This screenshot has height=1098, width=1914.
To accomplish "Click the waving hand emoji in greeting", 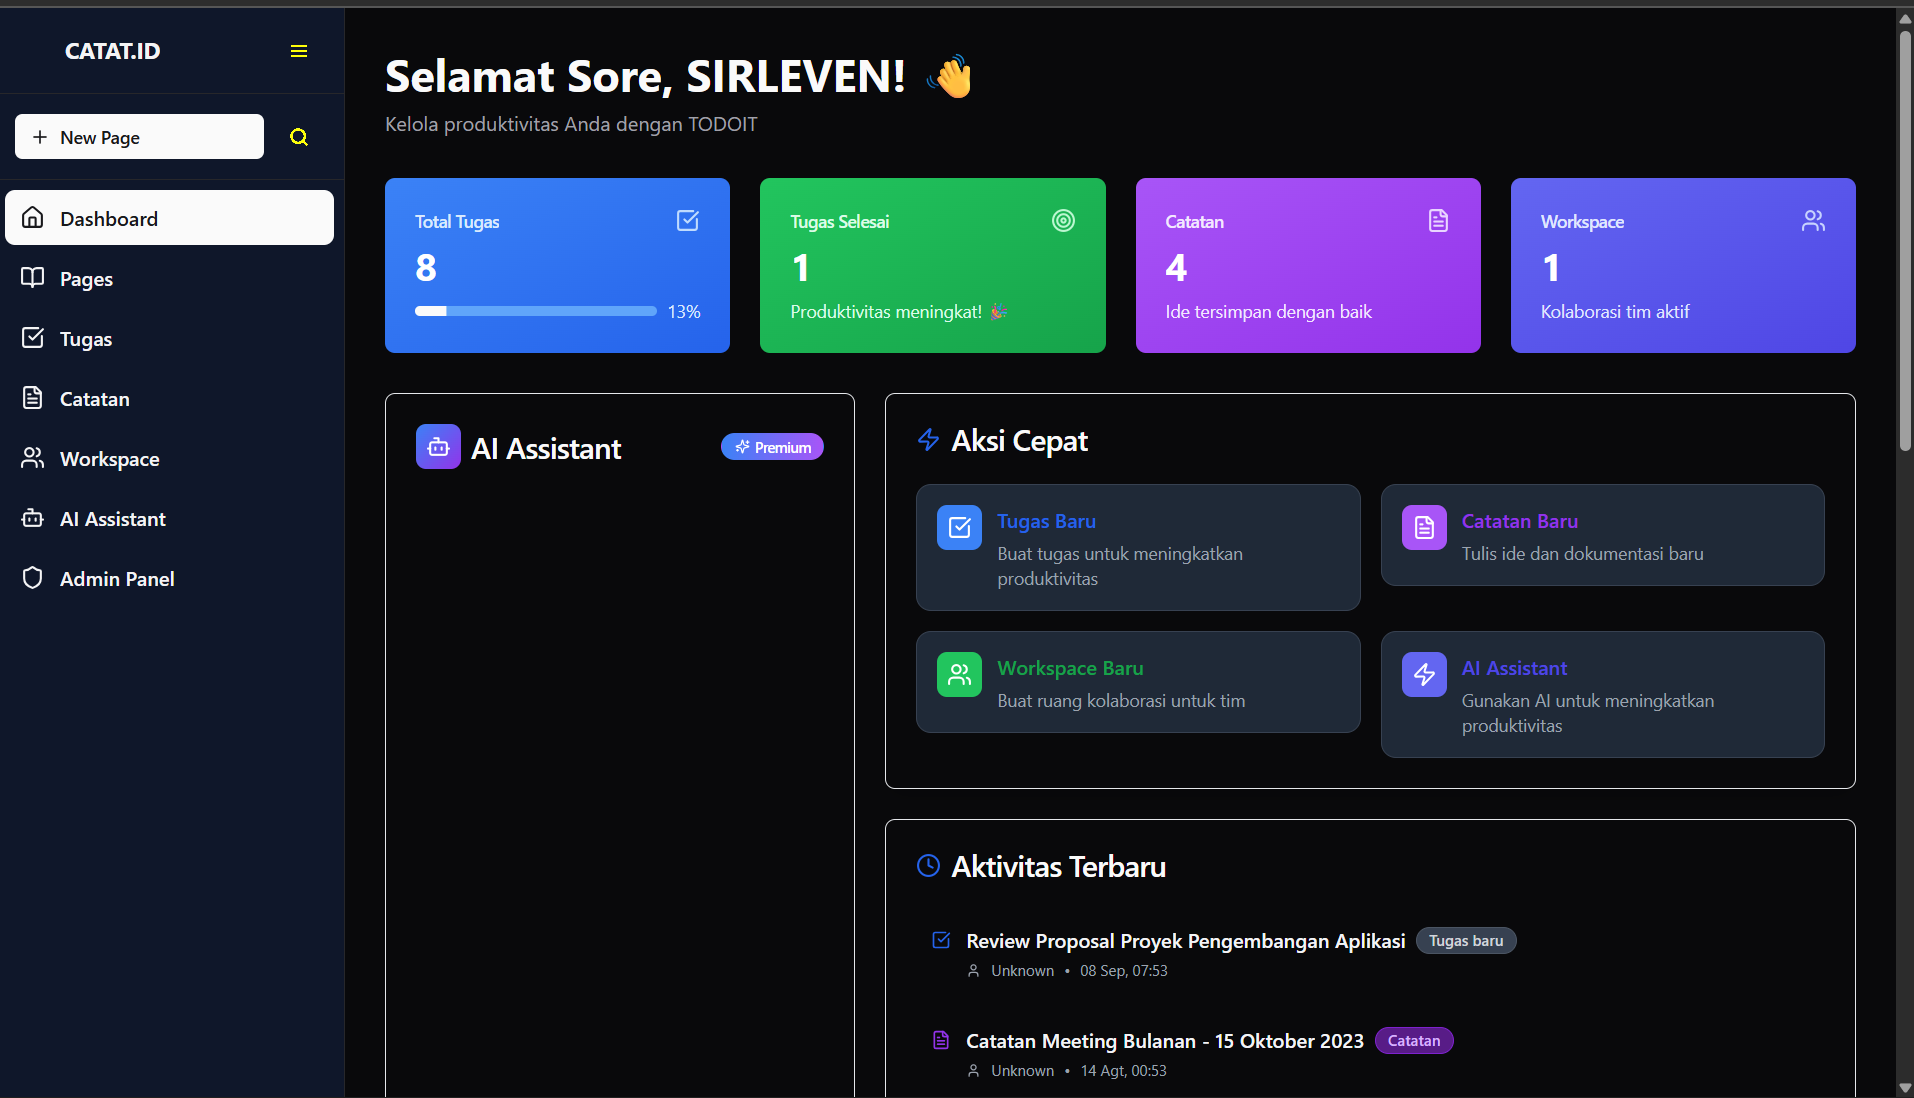I will pyautogui.click(x=950, y=76).
